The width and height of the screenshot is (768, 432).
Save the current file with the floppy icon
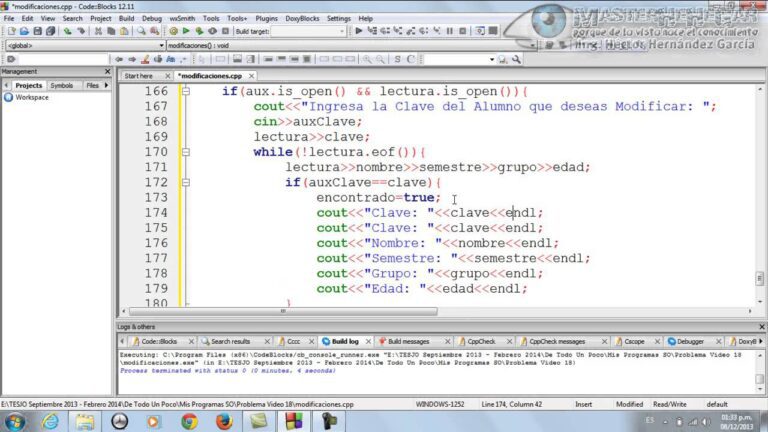click(37, 31)
